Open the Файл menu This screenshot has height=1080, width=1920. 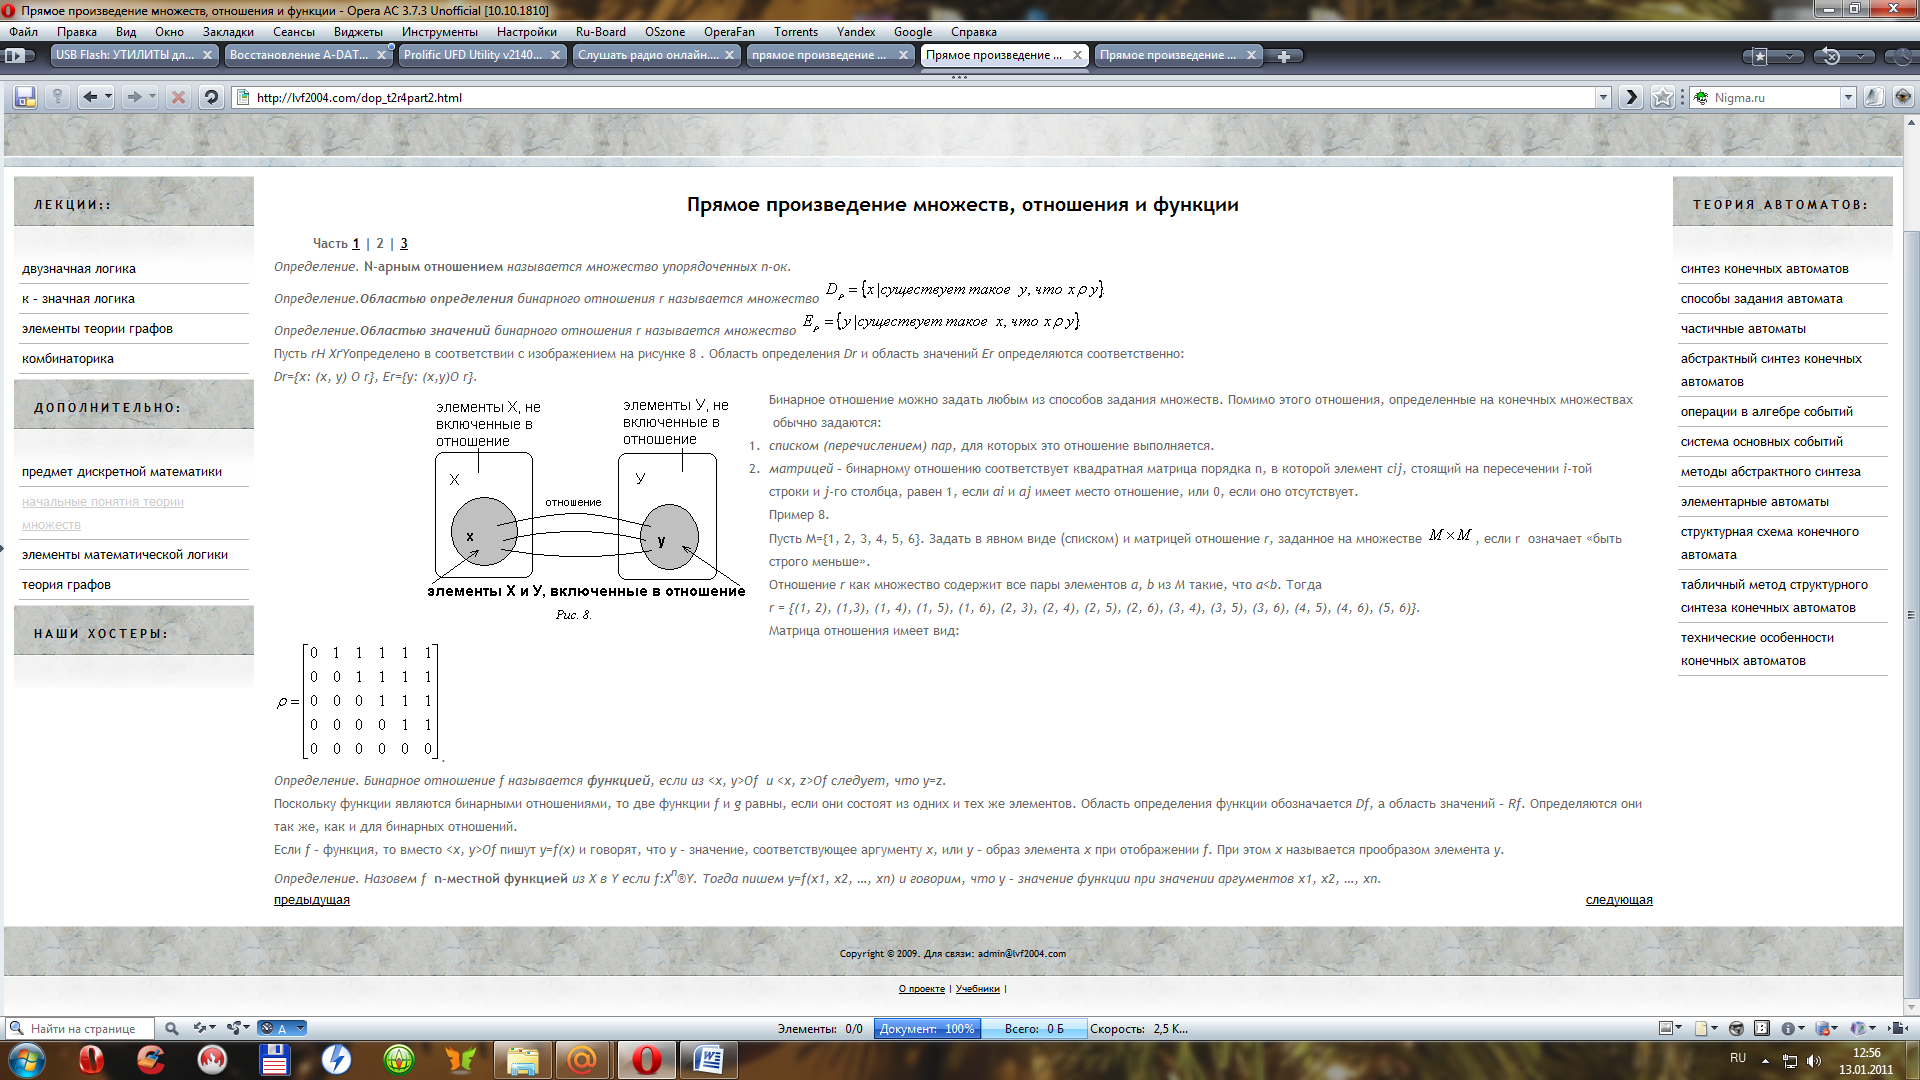click(x=23, y=32)
